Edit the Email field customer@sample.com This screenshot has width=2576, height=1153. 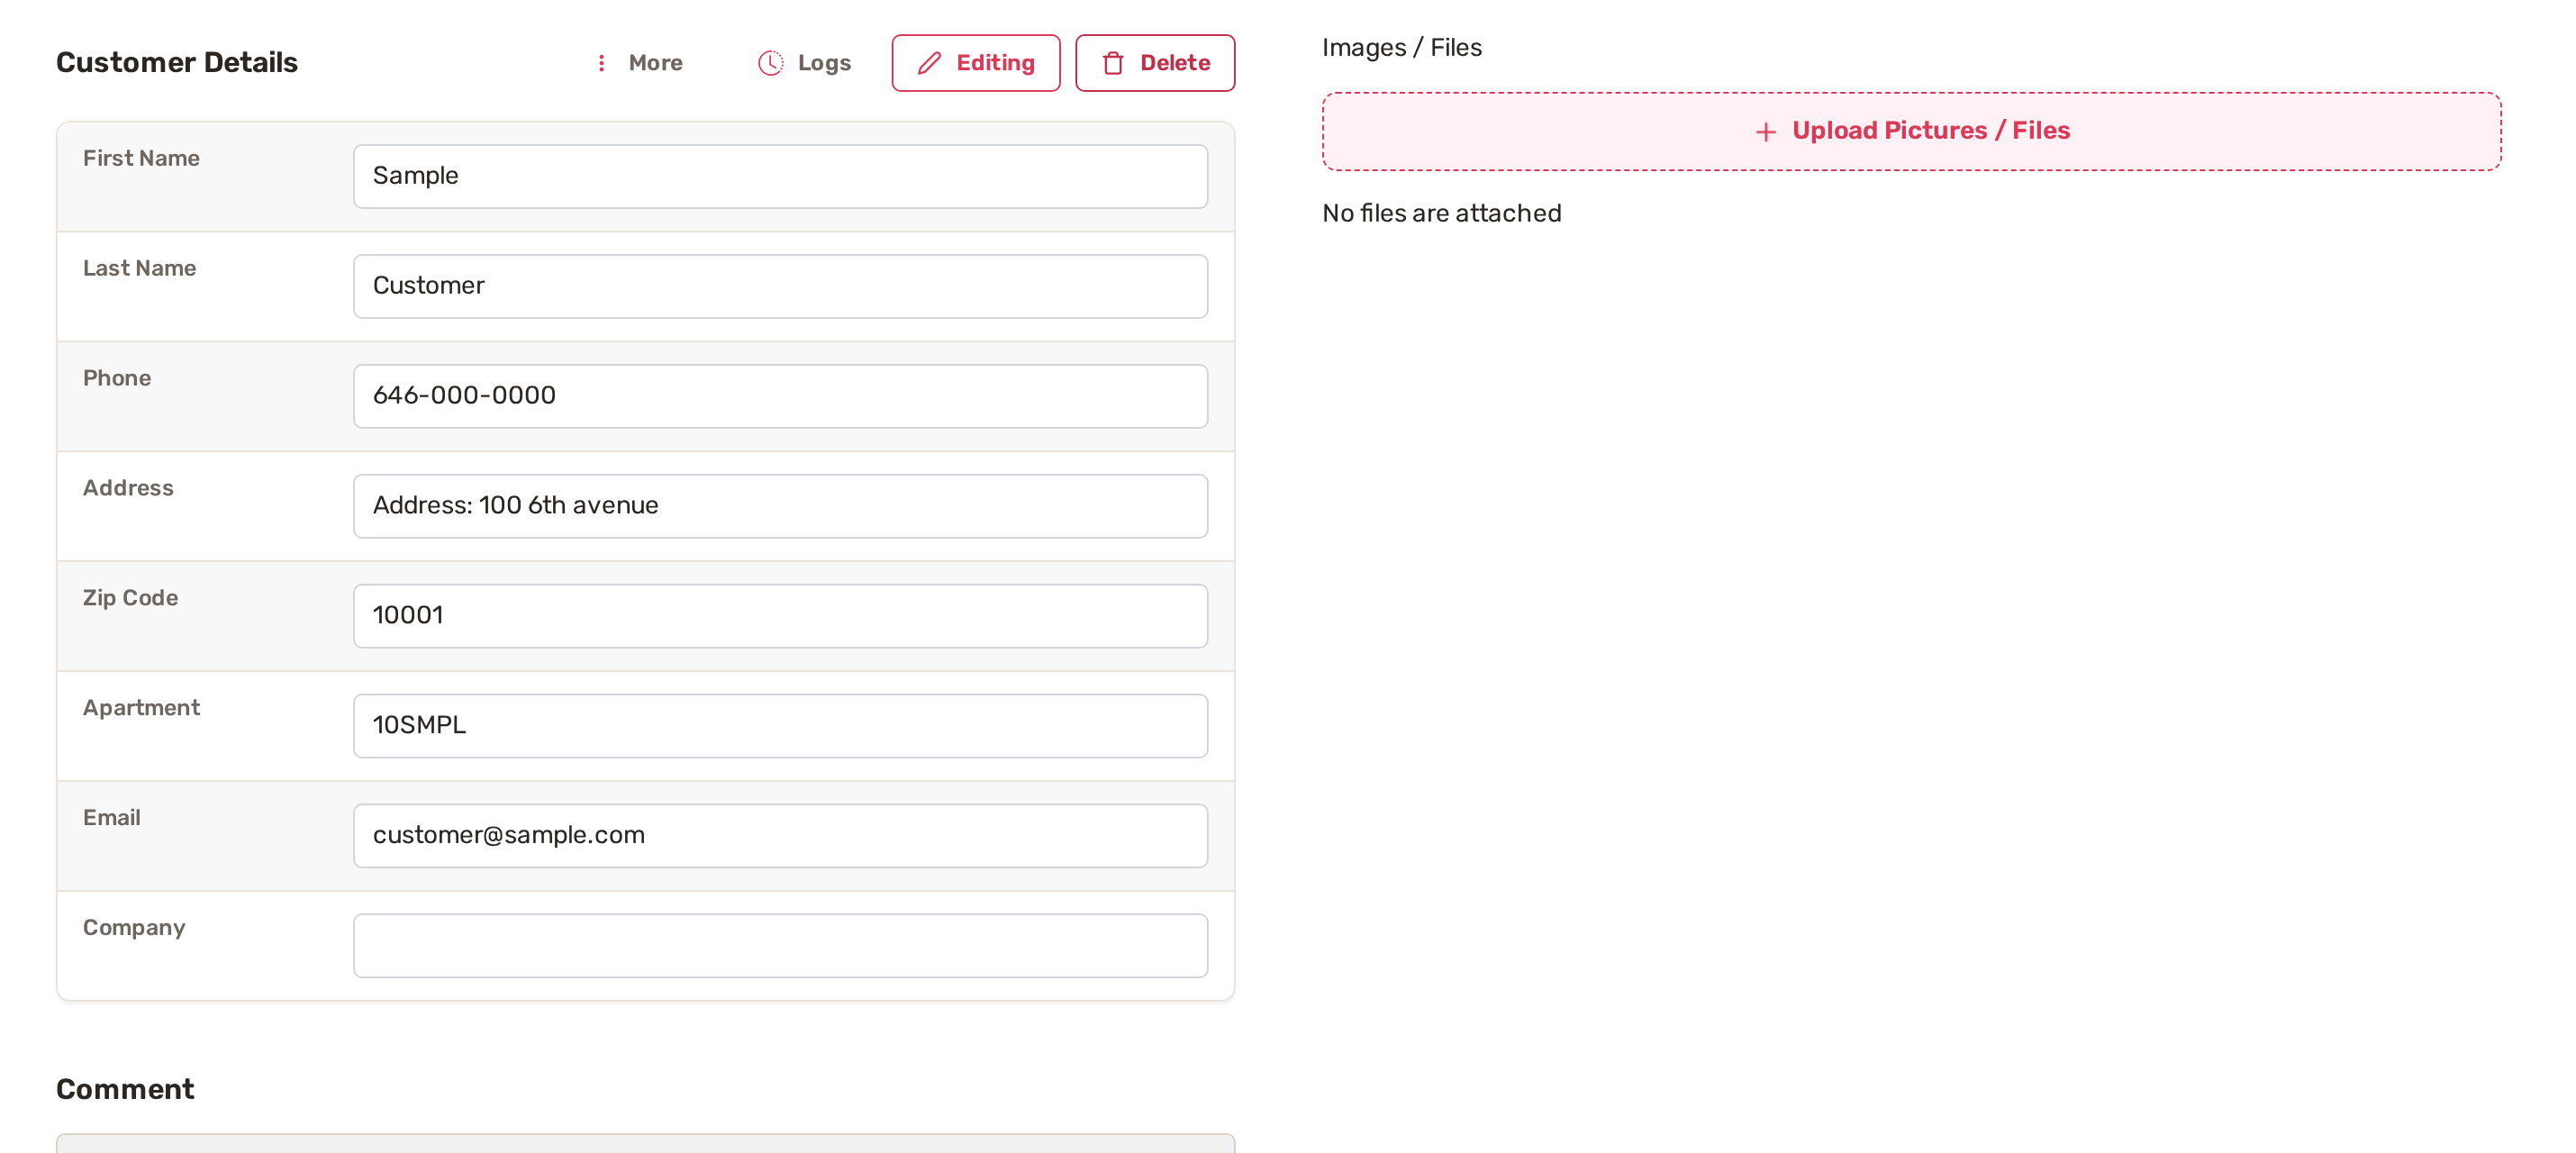coord(780,836)
